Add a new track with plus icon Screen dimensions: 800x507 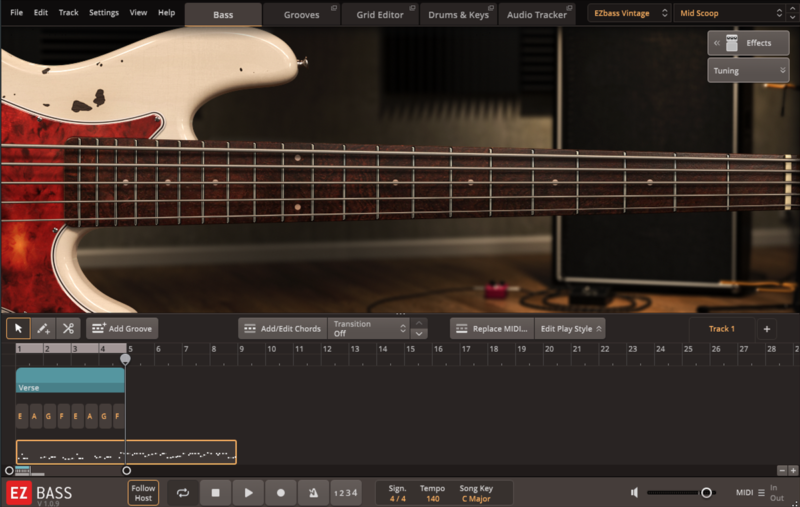[767, 328]
